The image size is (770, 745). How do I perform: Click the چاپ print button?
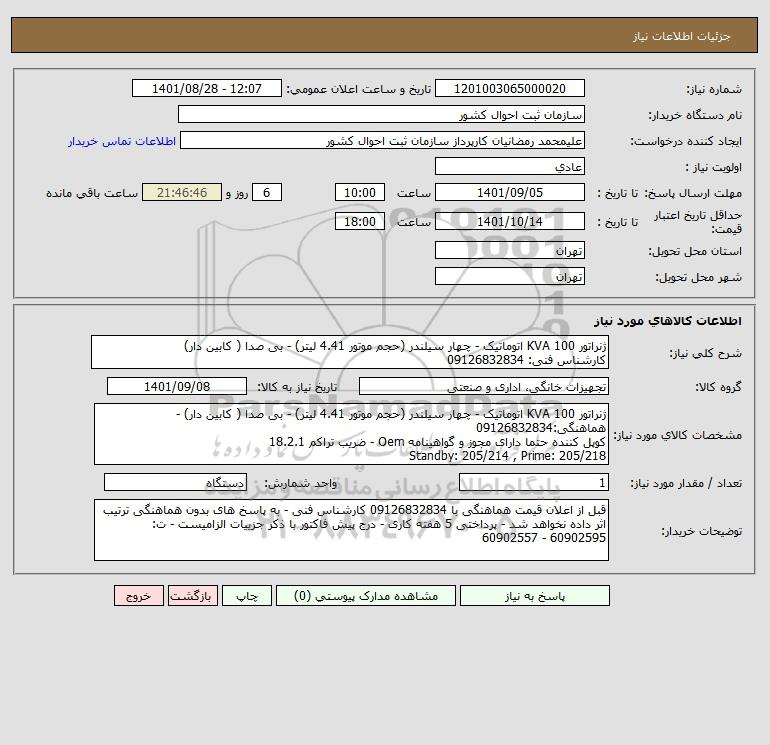pyautogui.click(x=247, y=596)
